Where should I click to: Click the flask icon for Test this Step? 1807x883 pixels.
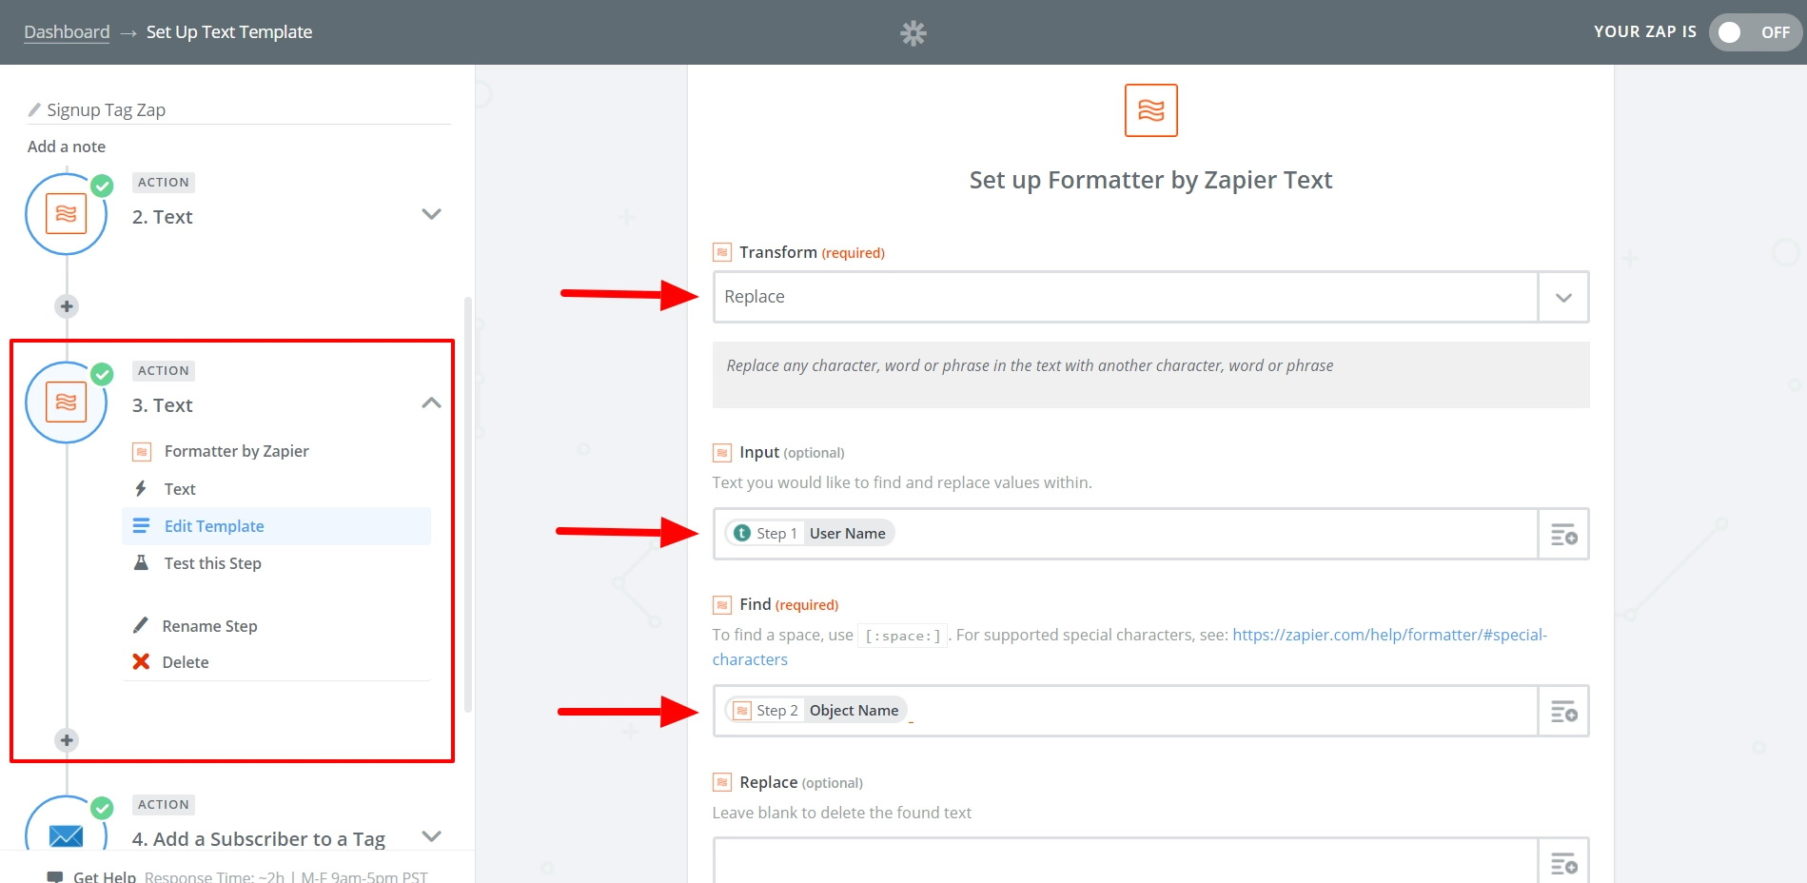coord(141,563)
